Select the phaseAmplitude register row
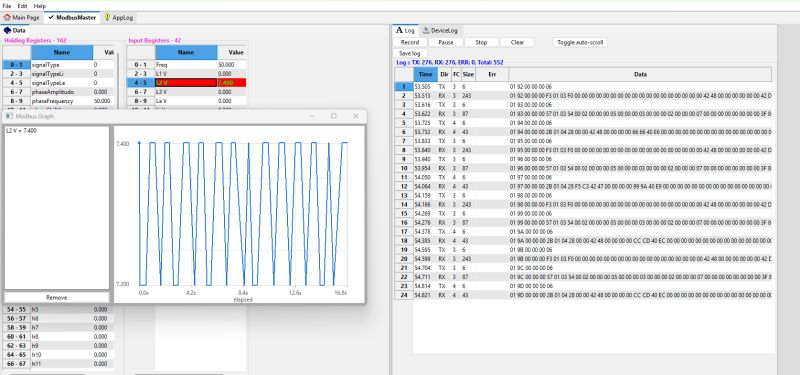 click(x=58, y=92)
